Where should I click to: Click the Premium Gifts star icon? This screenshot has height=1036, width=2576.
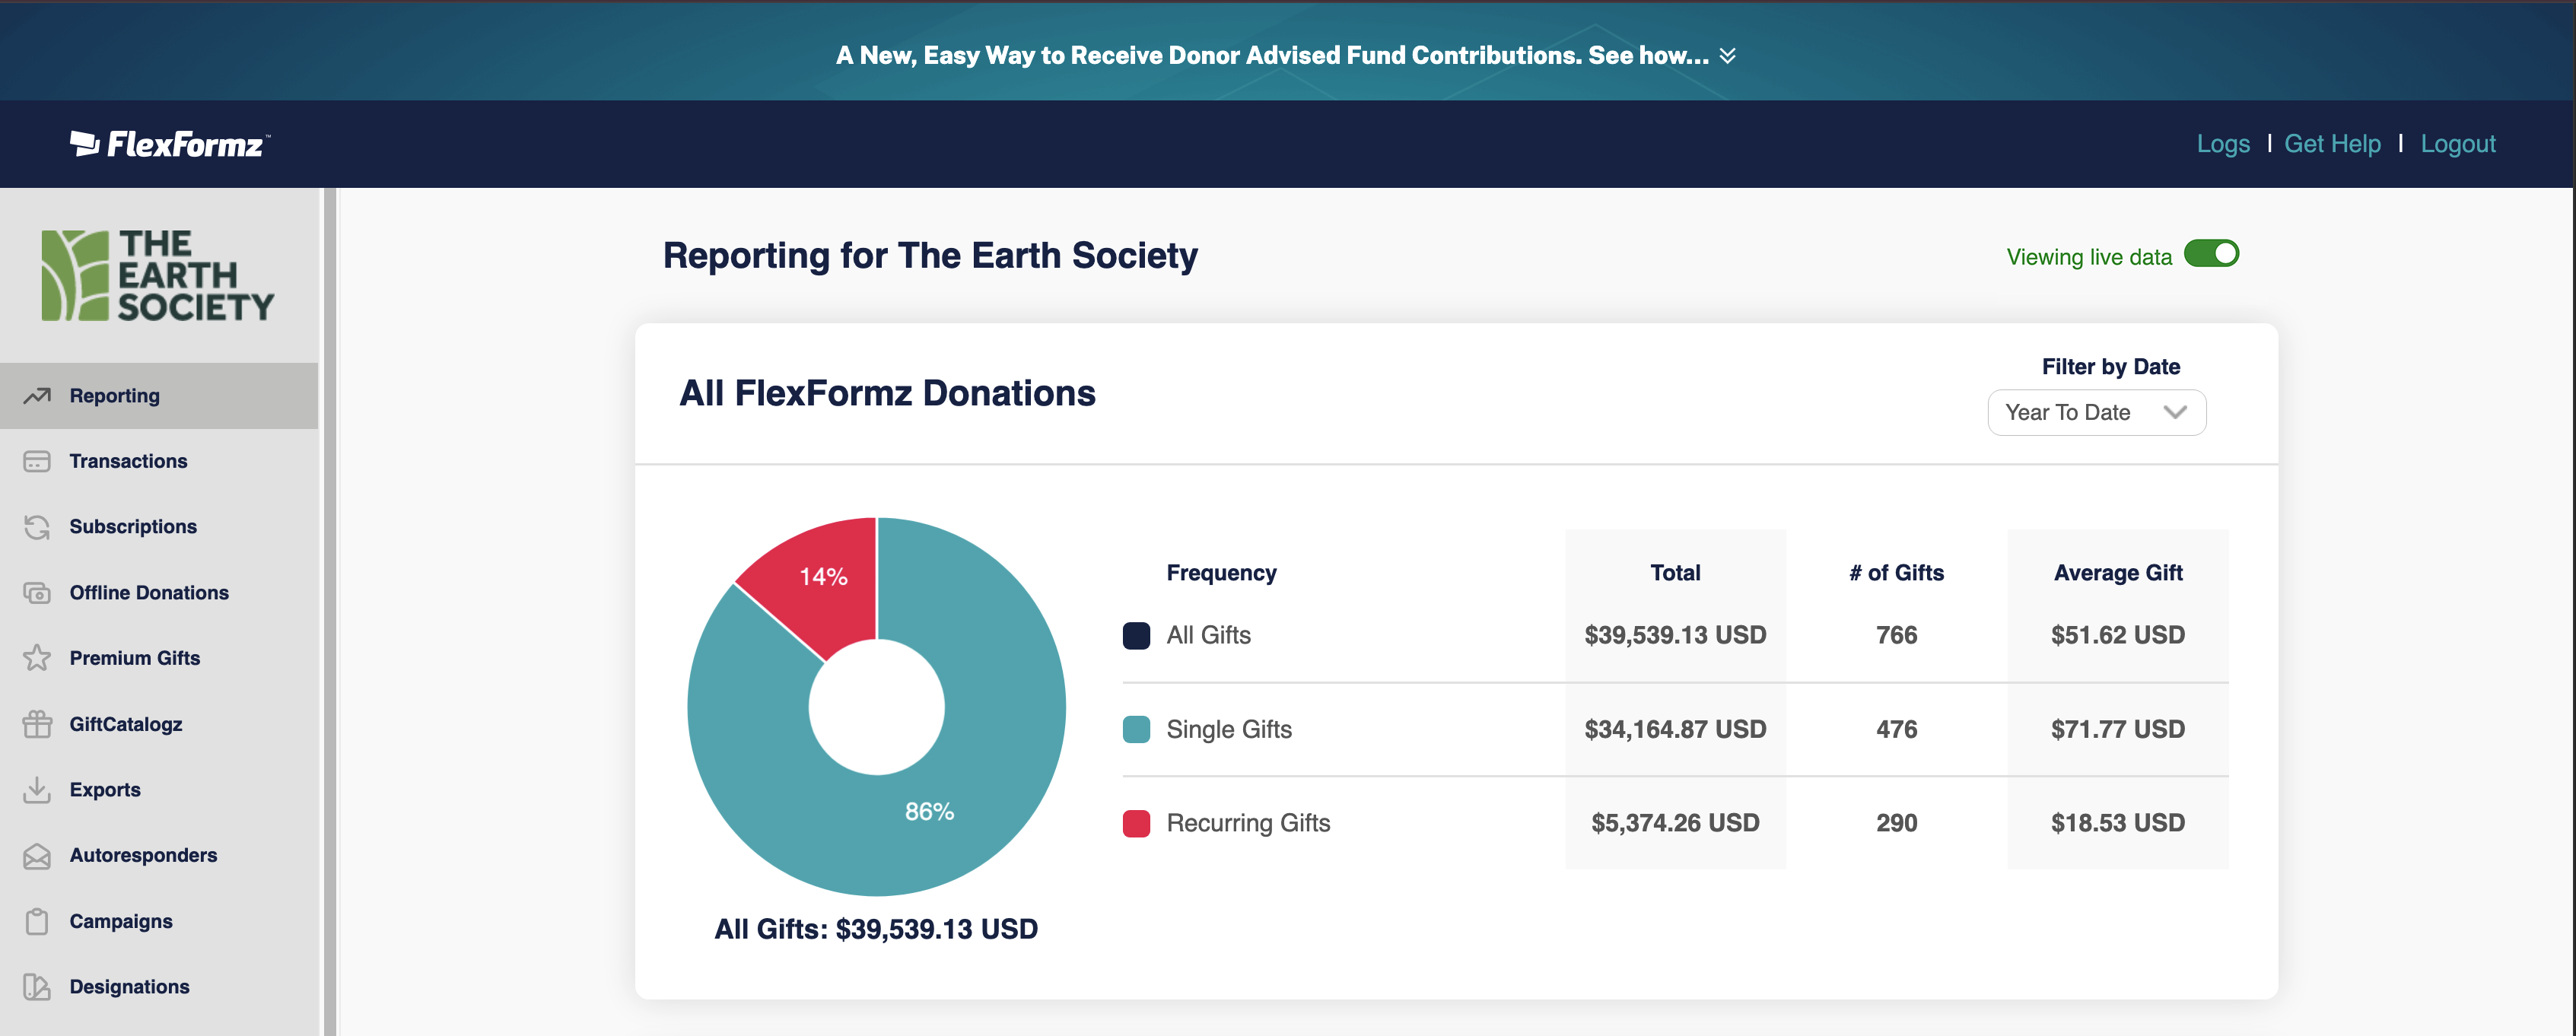[x=37, y=658]
